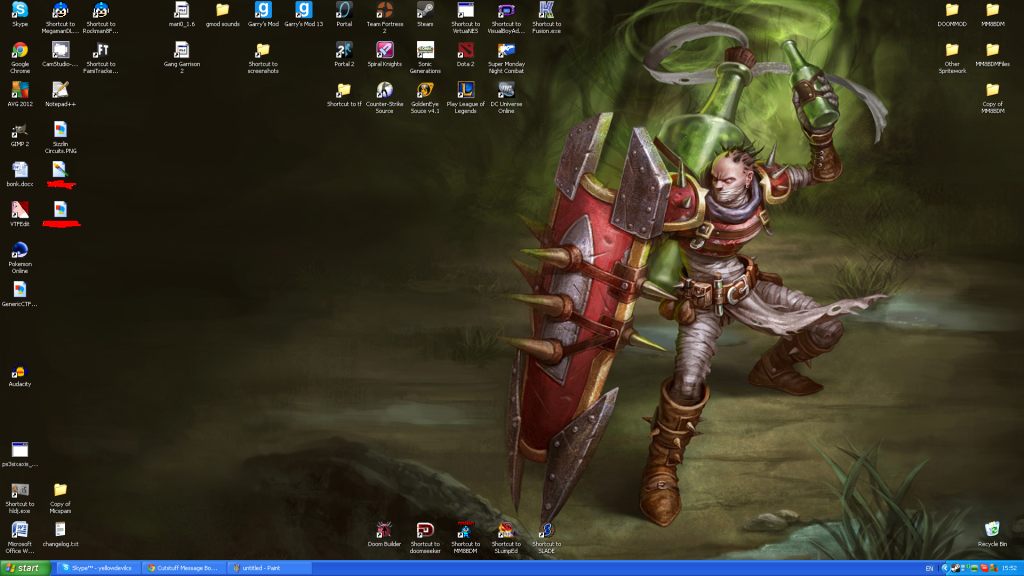Click the Windows Start button

pos(24,568)
